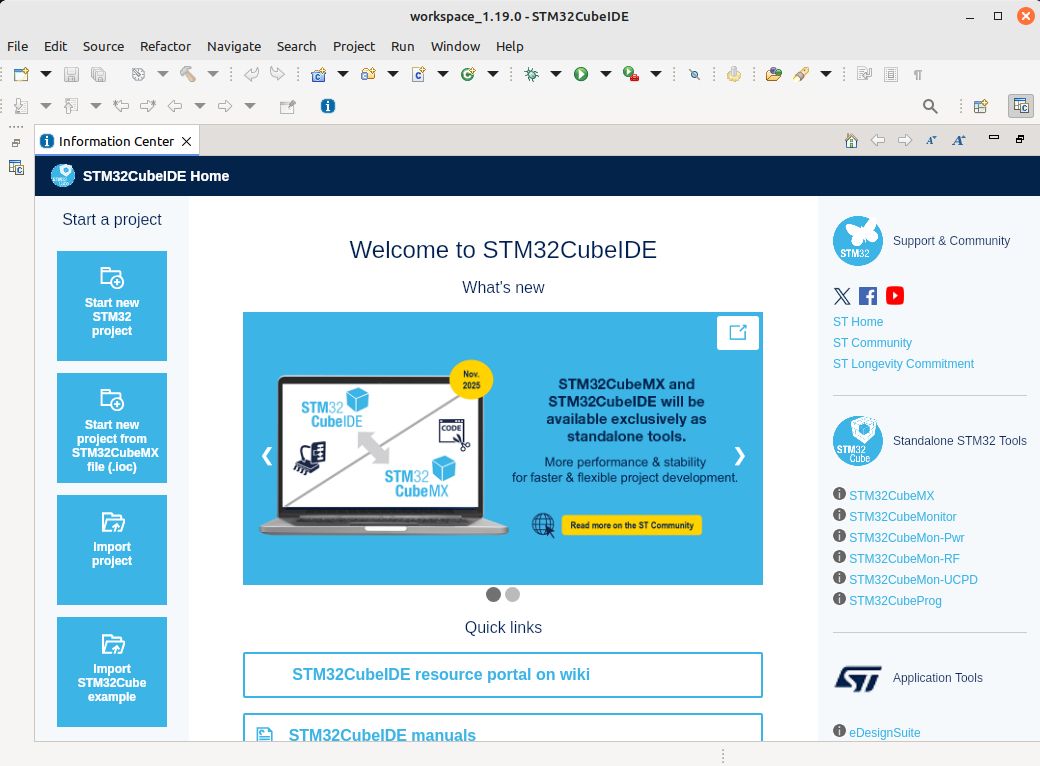The height and width of the screenshot is (766, 1040).
Task: Toggle Word Wrap in the toolbar
Action: (x=864, y=74)
